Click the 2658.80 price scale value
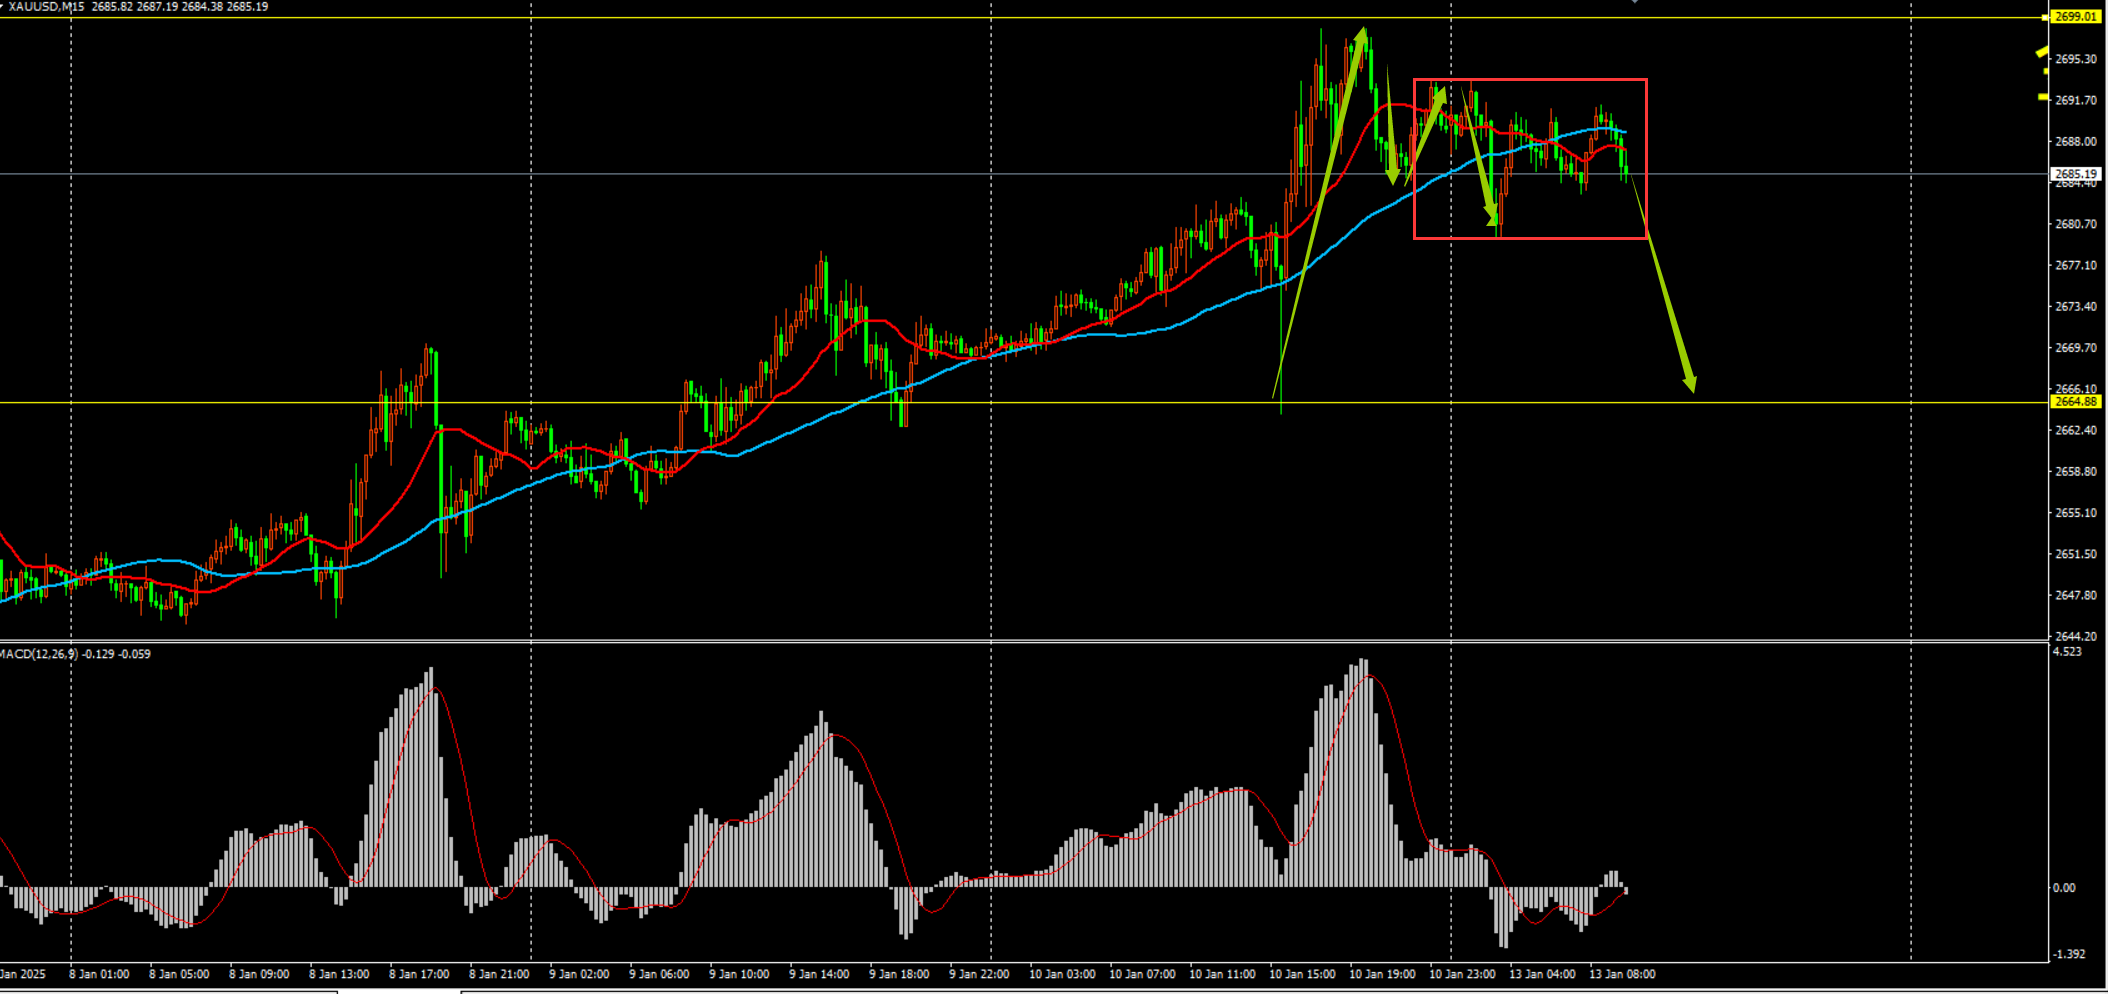This screenshot has width=2108, height=994. pos(2076,472)
